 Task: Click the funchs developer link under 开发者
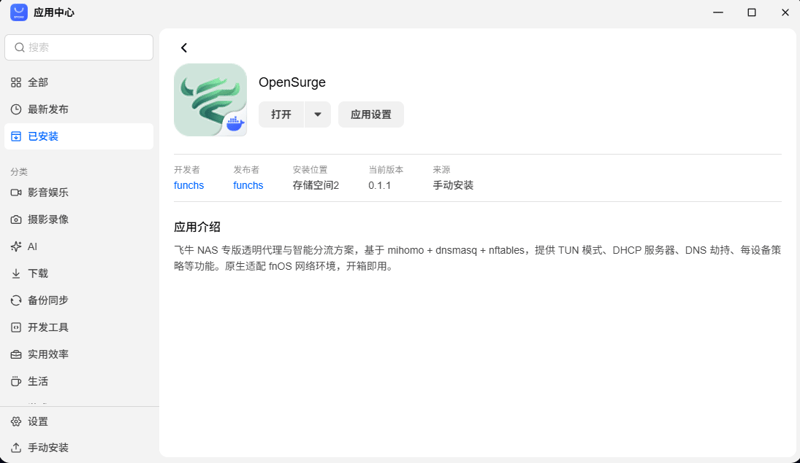(189, 185)
